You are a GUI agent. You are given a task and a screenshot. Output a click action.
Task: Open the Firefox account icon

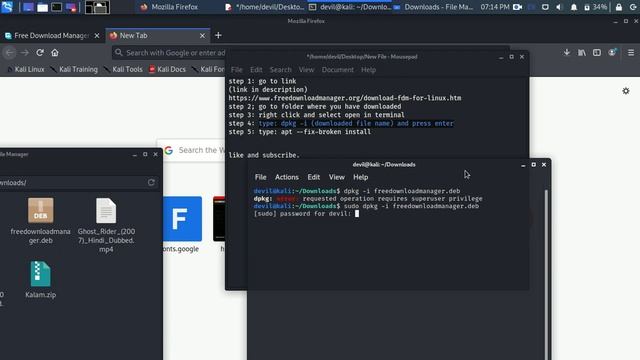(612, 53)
